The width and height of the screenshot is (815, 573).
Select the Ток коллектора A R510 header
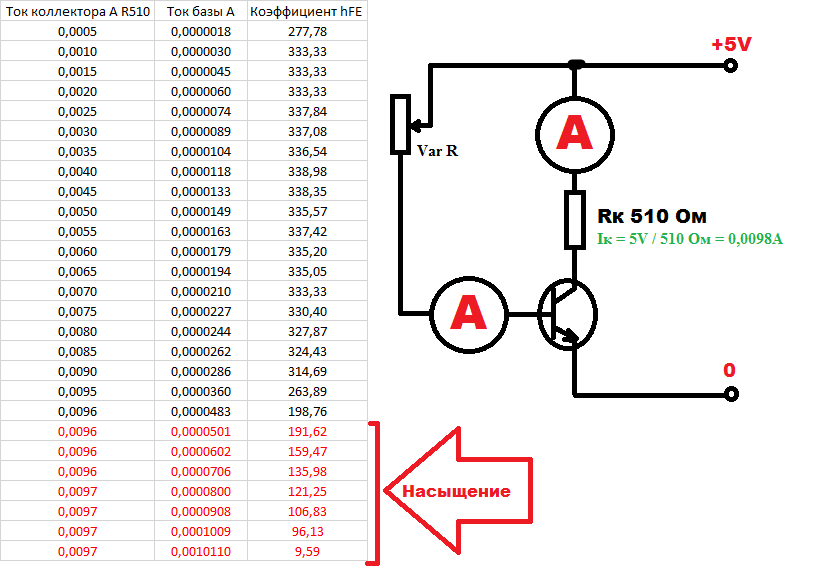tap(77, 11)
